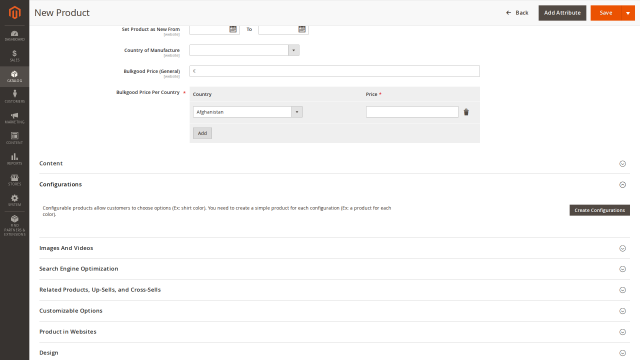The height and width of the screenshot is (360, 640).
Task: Open the Reports sidebar menu
Action: point(14,159)
